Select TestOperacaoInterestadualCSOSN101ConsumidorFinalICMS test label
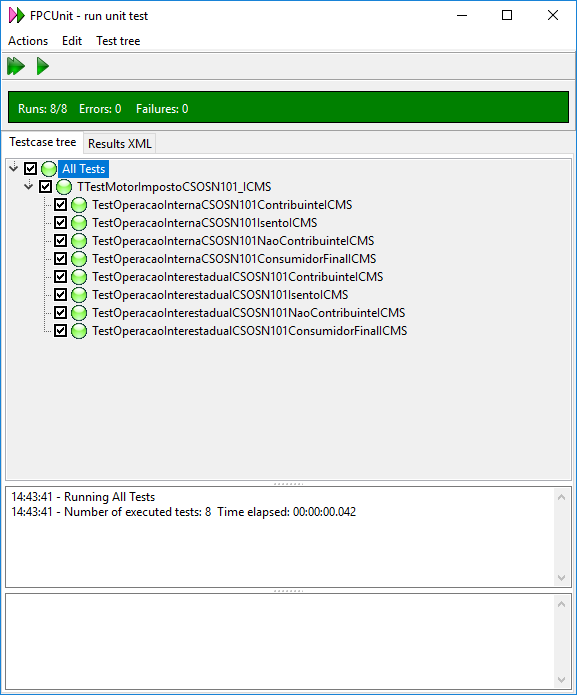 [250, 331]
